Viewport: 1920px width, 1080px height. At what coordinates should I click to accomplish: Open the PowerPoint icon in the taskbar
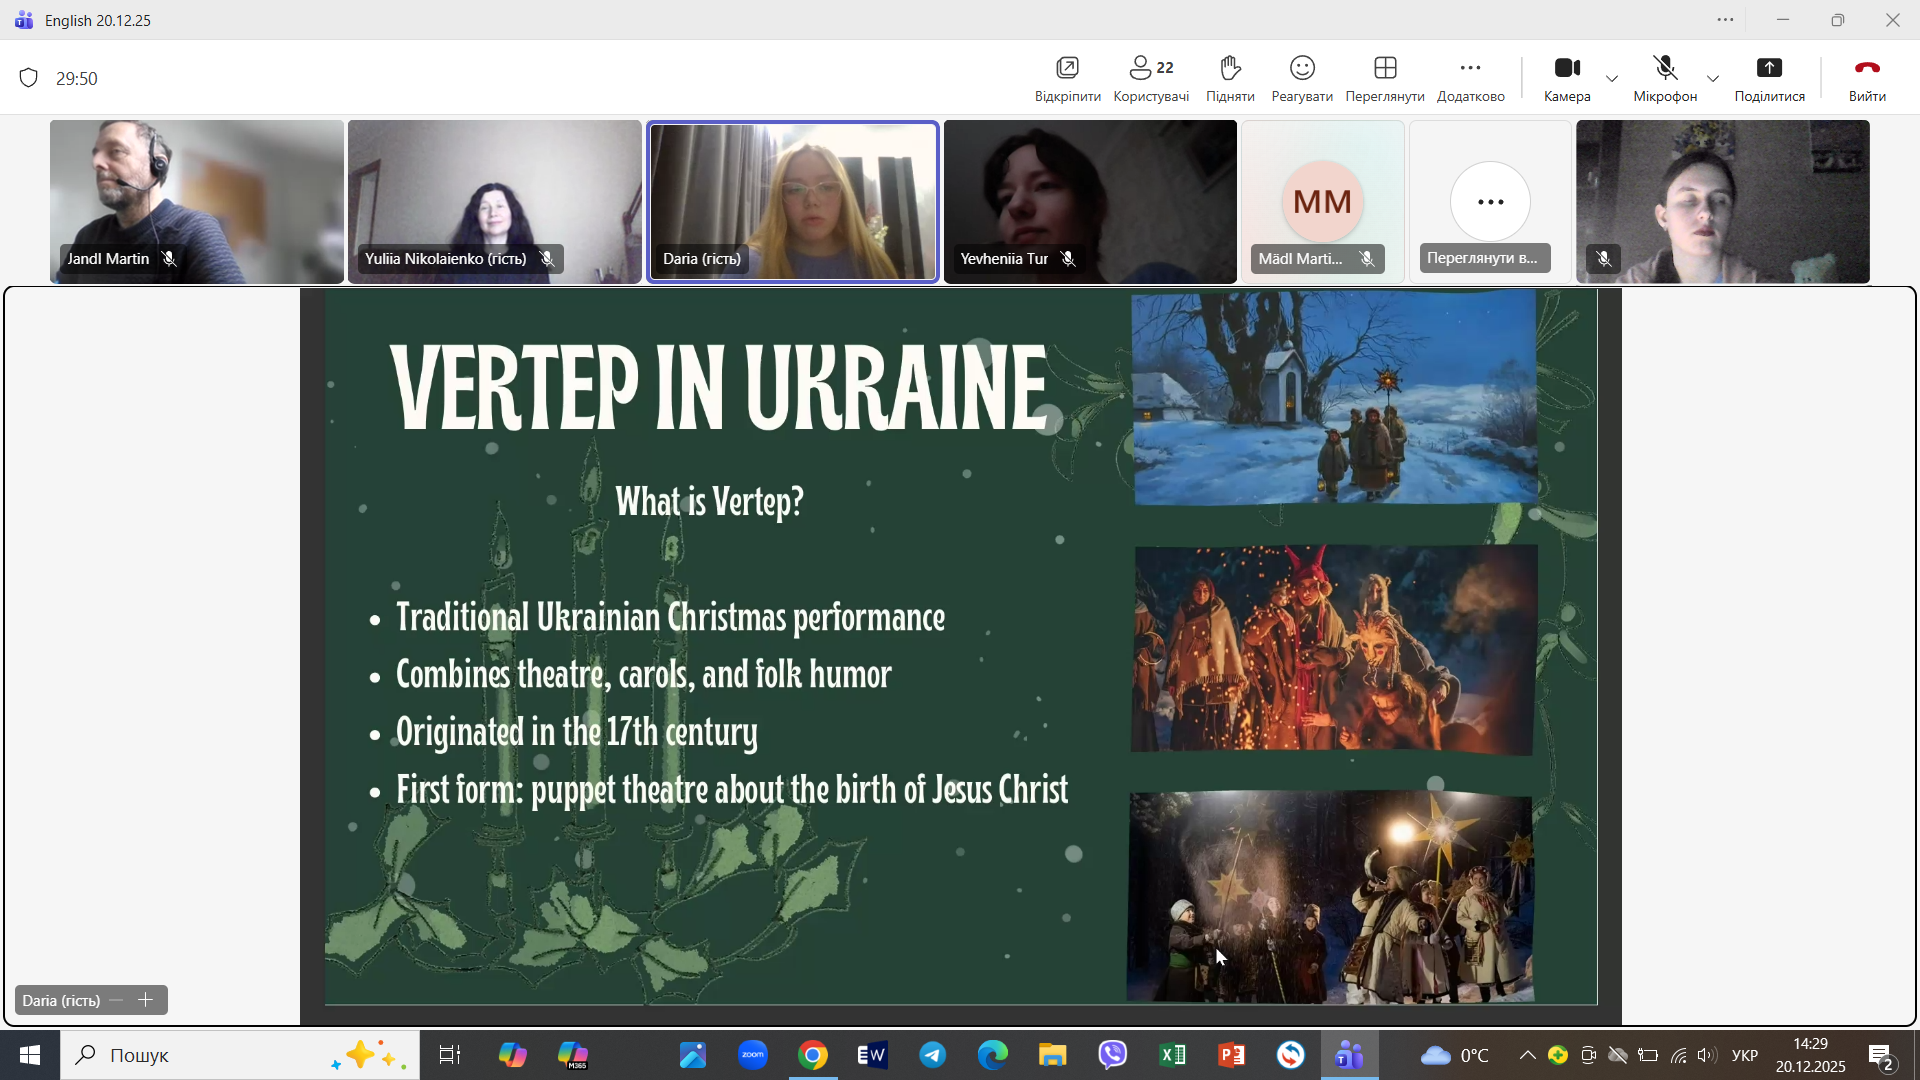coord(1231,1055)
